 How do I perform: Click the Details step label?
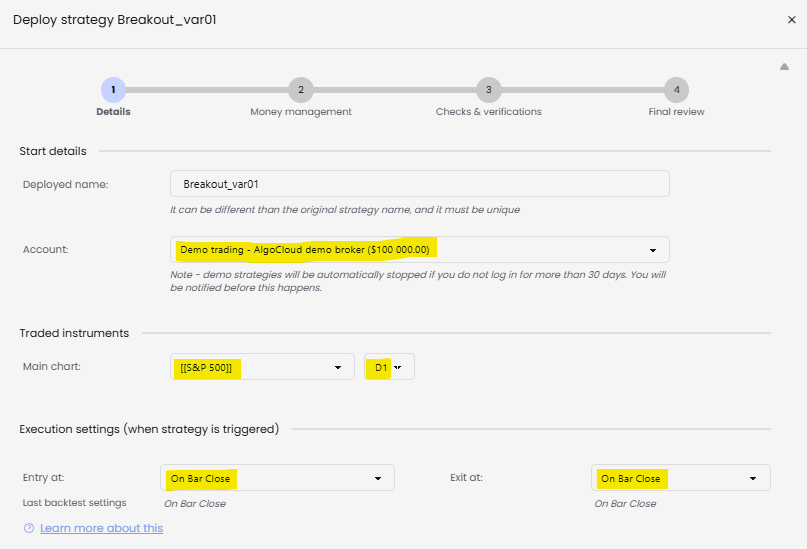[113, 112]
